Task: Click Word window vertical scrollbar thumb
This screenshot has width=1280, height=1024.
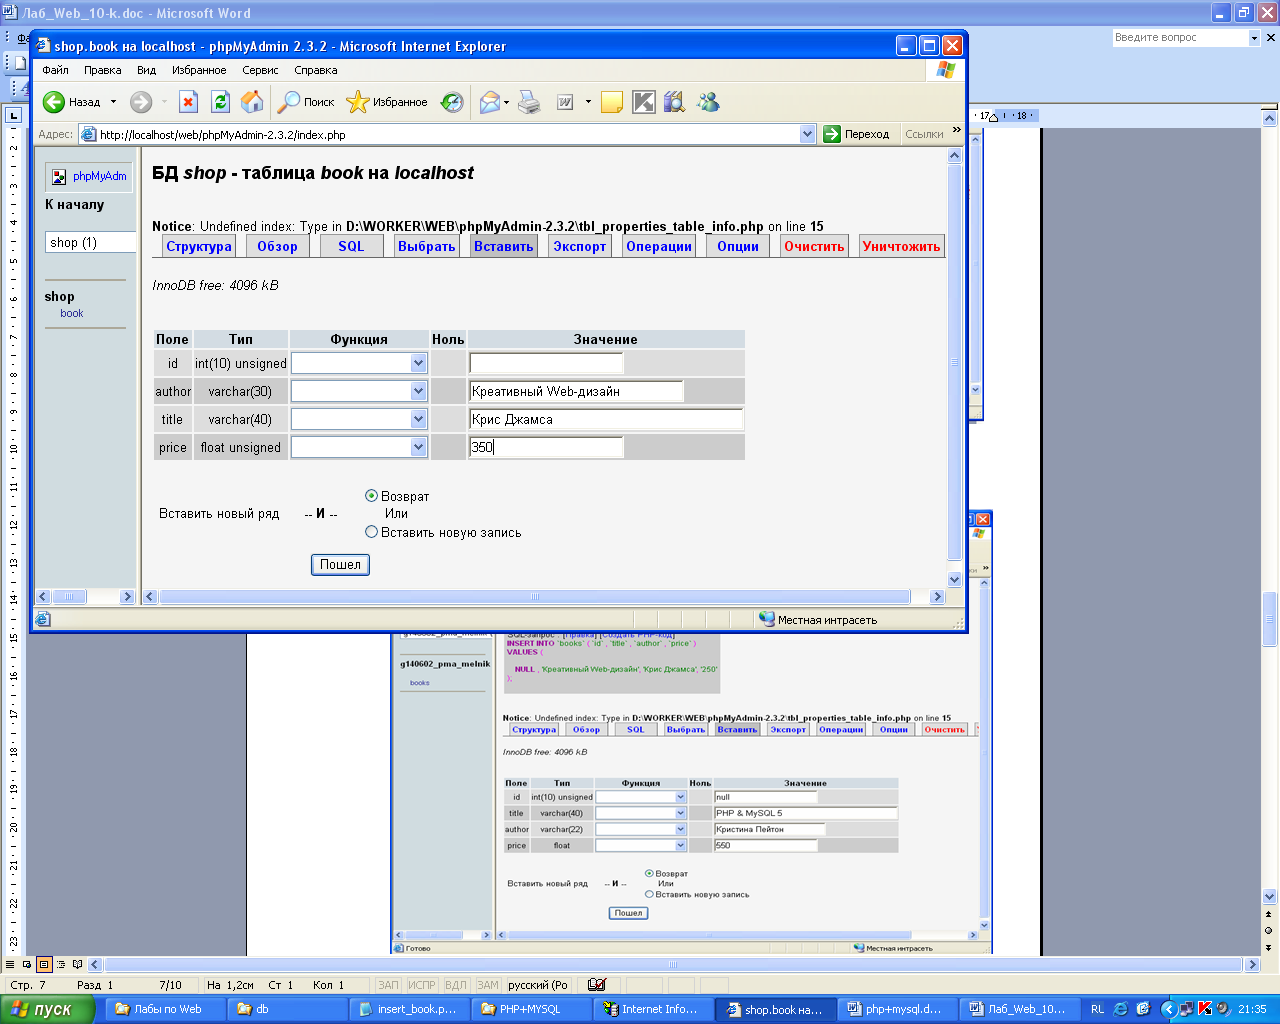Action: (1270, 619)
